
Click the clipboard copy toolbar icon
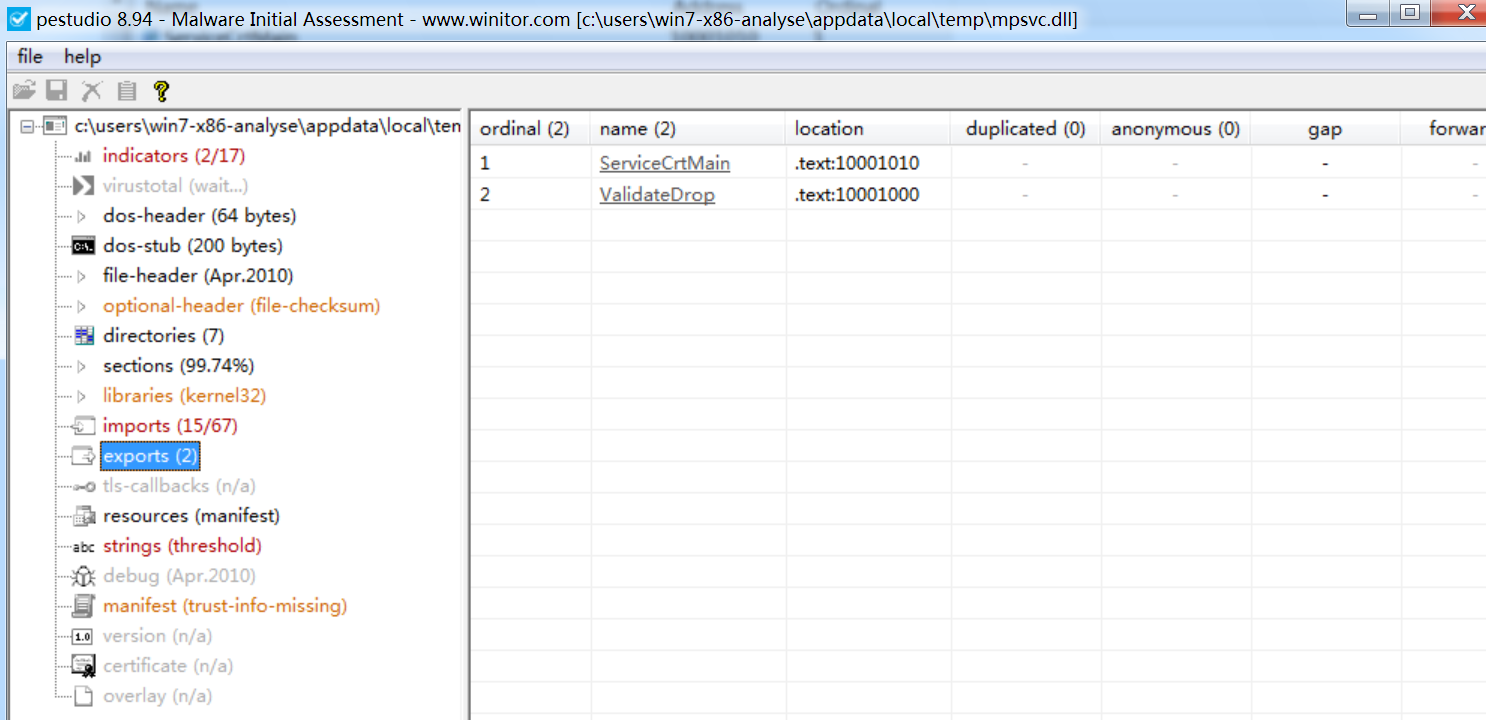tap(127, 91)
